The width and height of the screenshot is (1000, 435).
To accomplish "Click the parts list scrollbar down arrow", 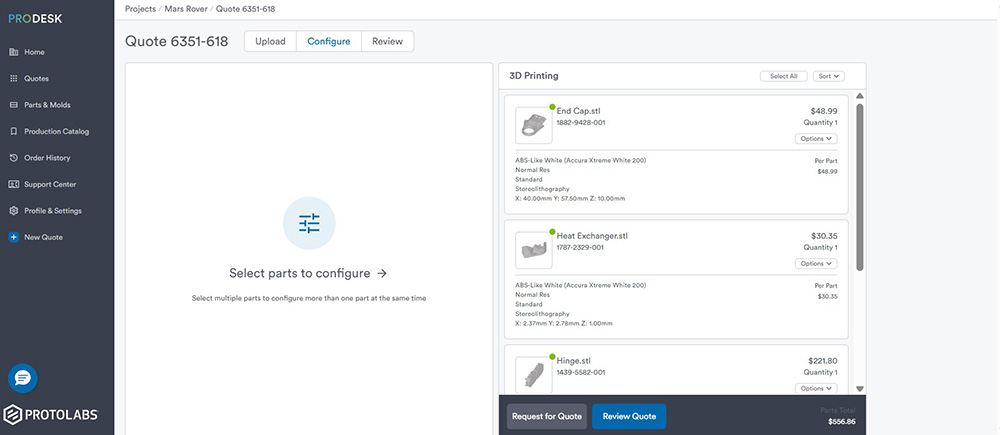I will (859, 388).
